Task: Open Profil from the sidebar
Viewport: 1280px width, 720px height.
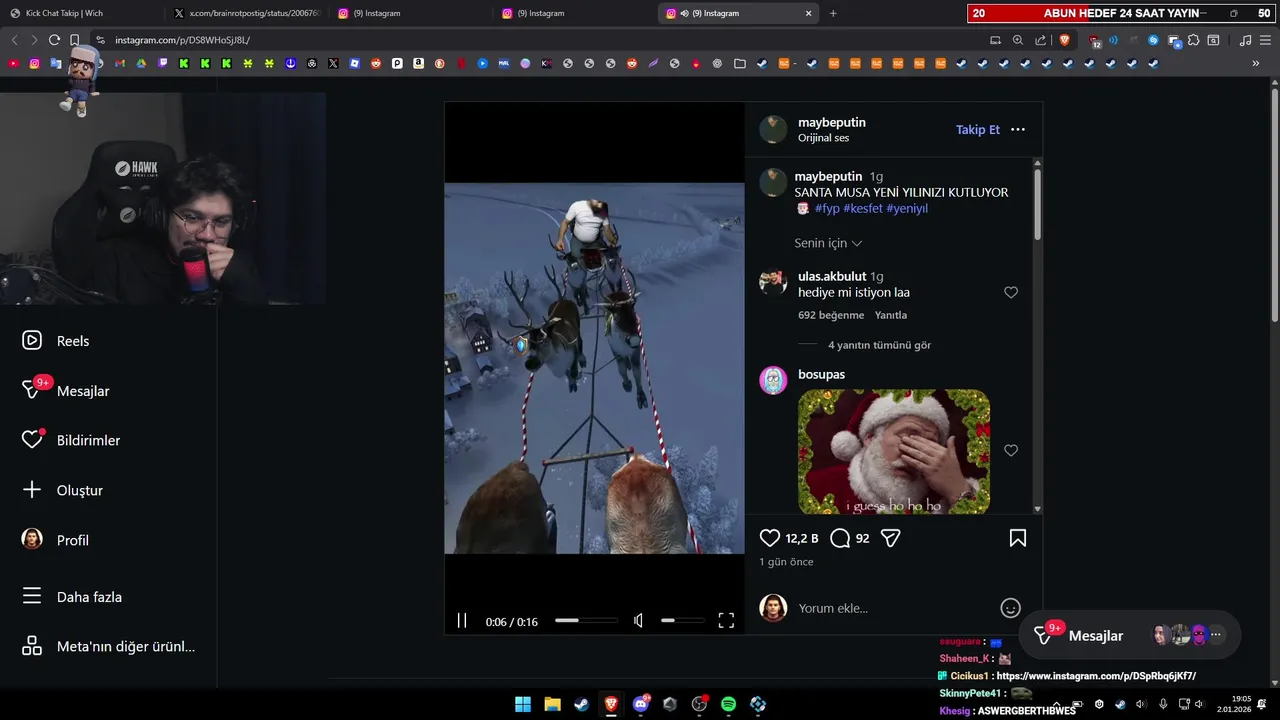Action: 55,540
